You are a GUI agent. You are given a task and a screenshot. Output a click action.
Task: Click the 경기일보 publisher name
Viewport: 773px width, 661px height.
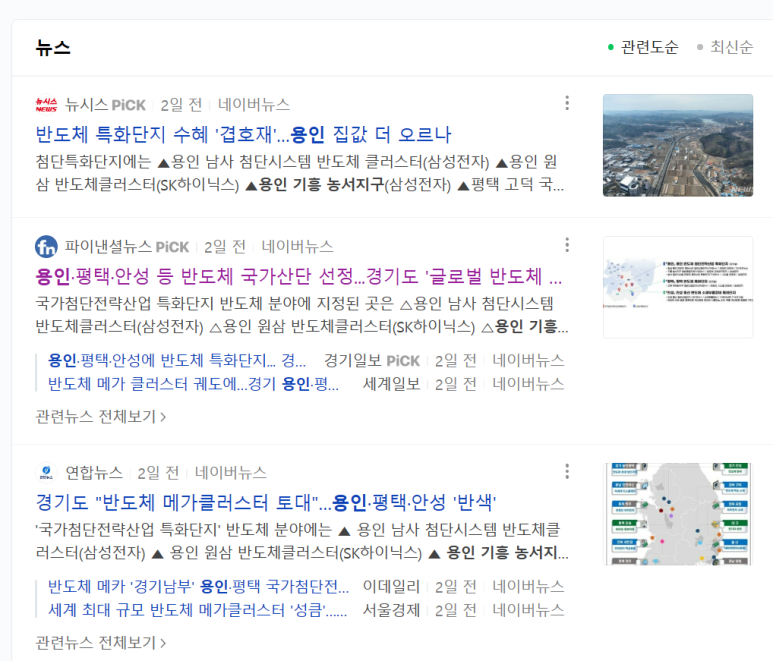(x=352, y=360)
